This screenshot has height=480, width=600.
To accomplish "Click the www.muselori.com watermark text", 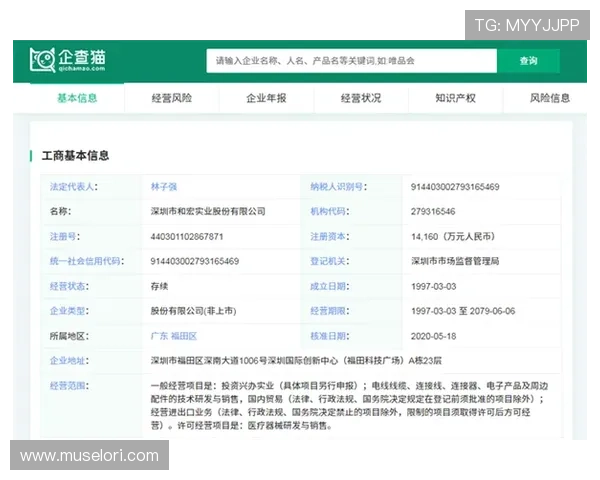I will click(x=89, y=456).
